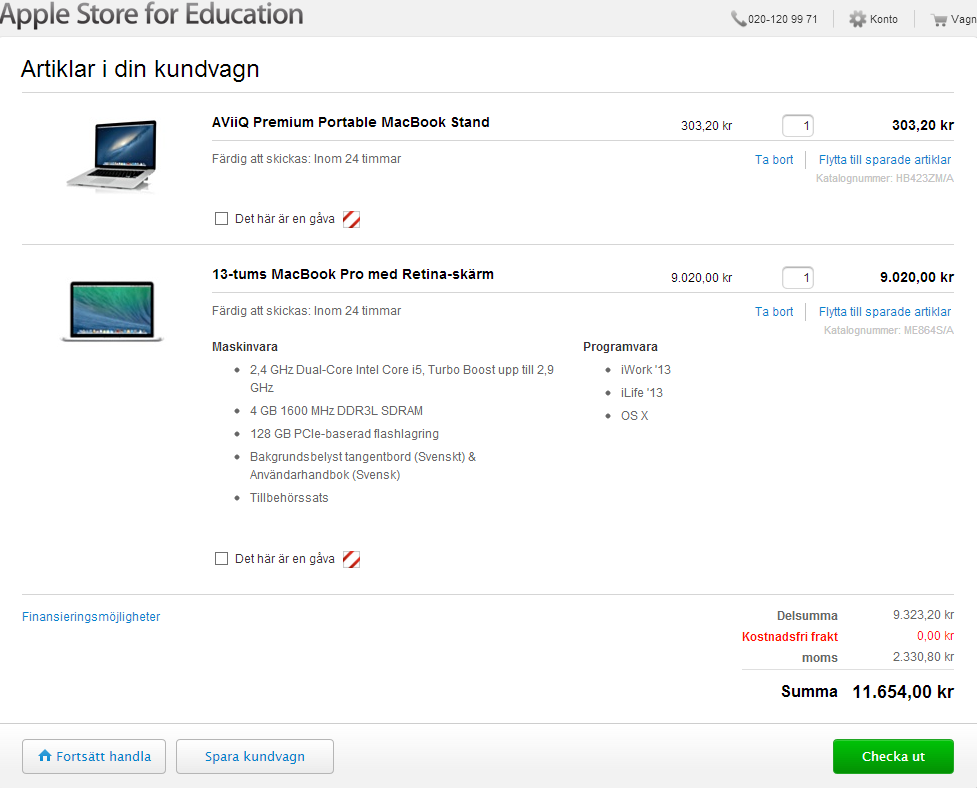Click the Tillbehörssats list entry
The image size is (977, 788).
289,498
